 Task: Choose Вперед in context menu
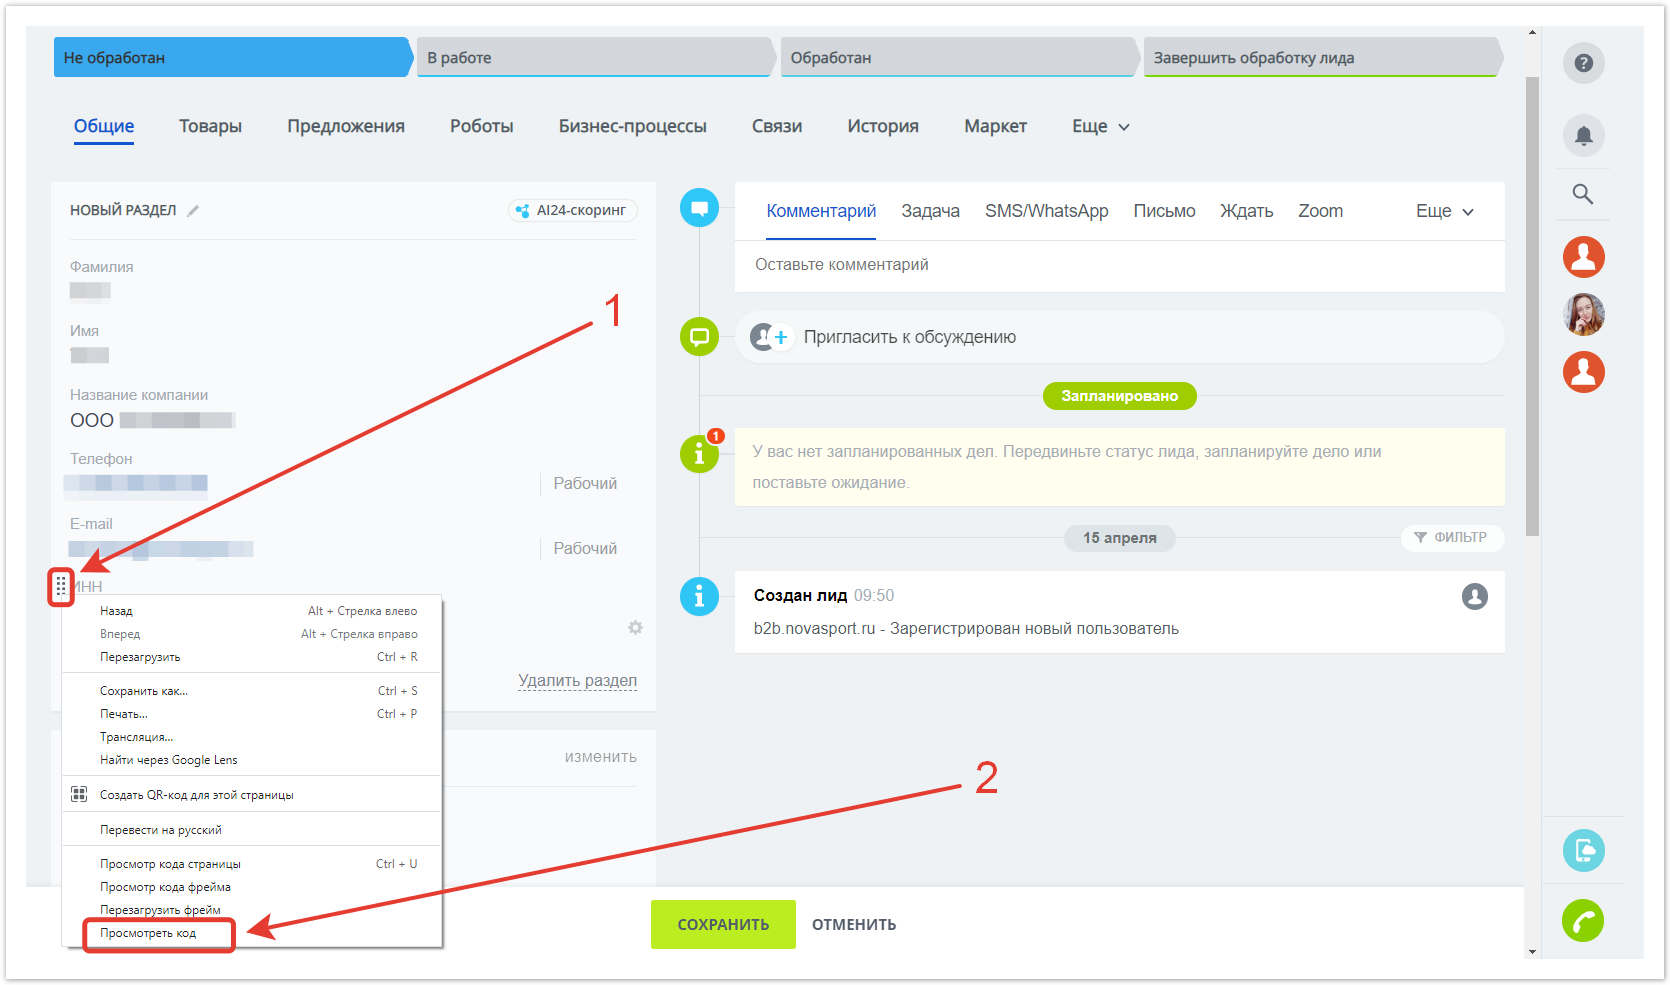(x=252, y=634)
